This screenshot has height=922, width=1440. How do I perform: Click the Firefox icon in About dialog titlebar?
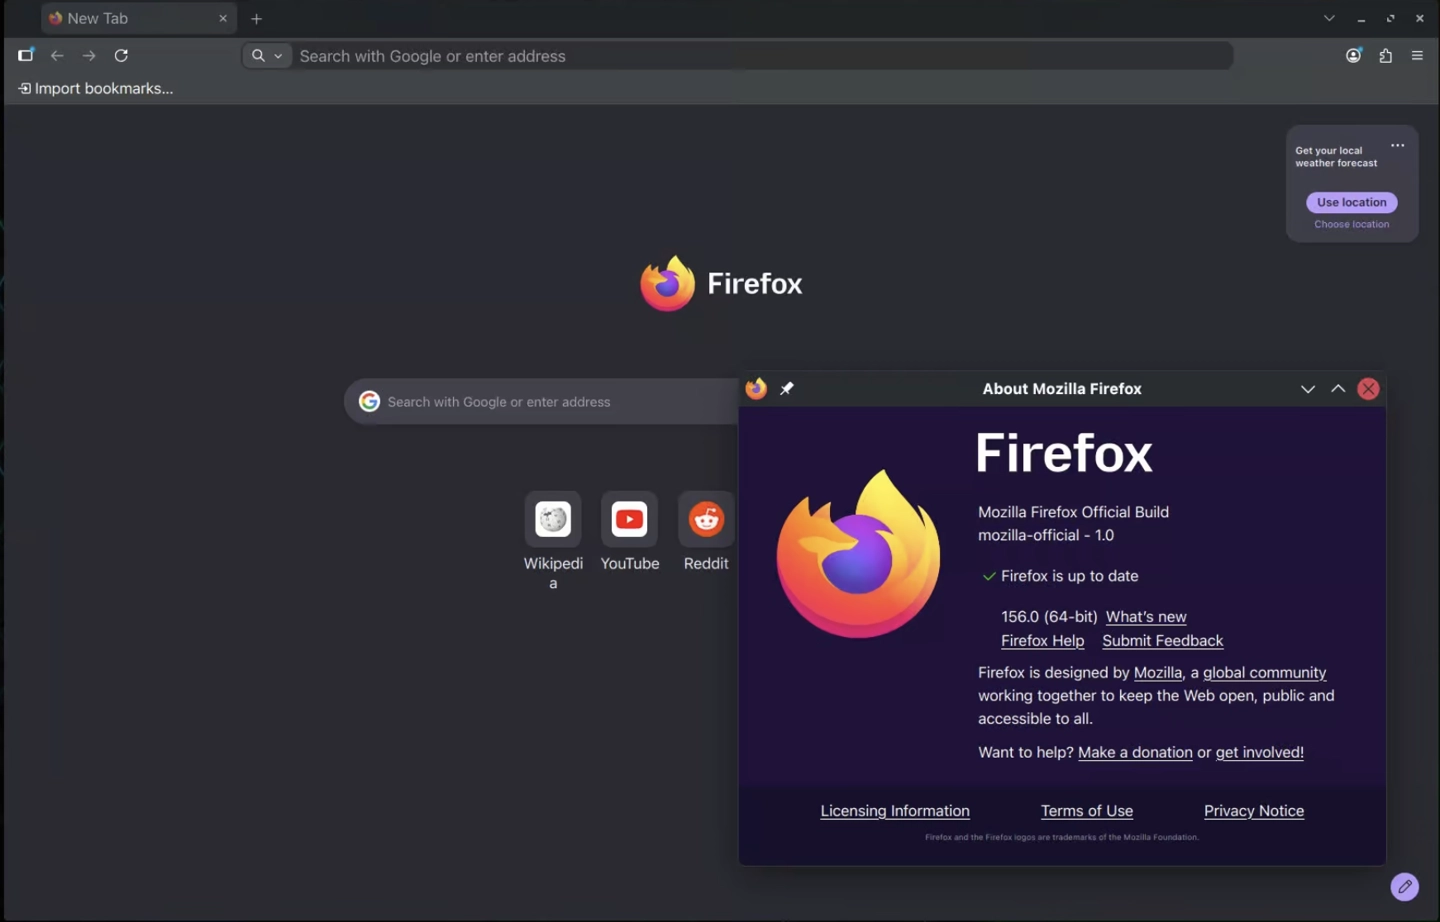[x=756, y=389]
